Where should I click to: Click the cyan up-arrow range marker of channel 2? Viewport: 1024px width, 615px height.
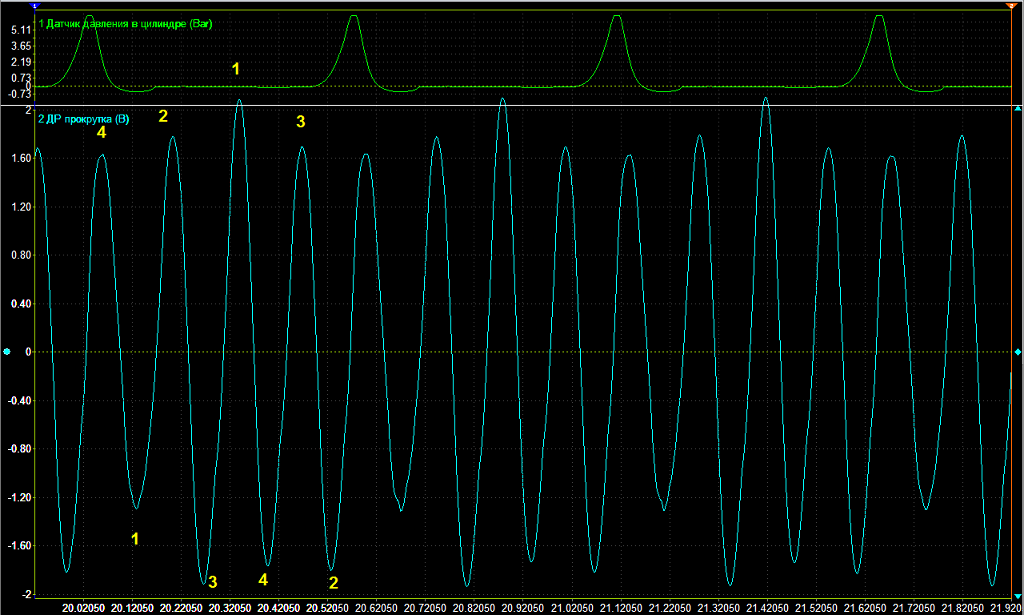click(1017, 109)
